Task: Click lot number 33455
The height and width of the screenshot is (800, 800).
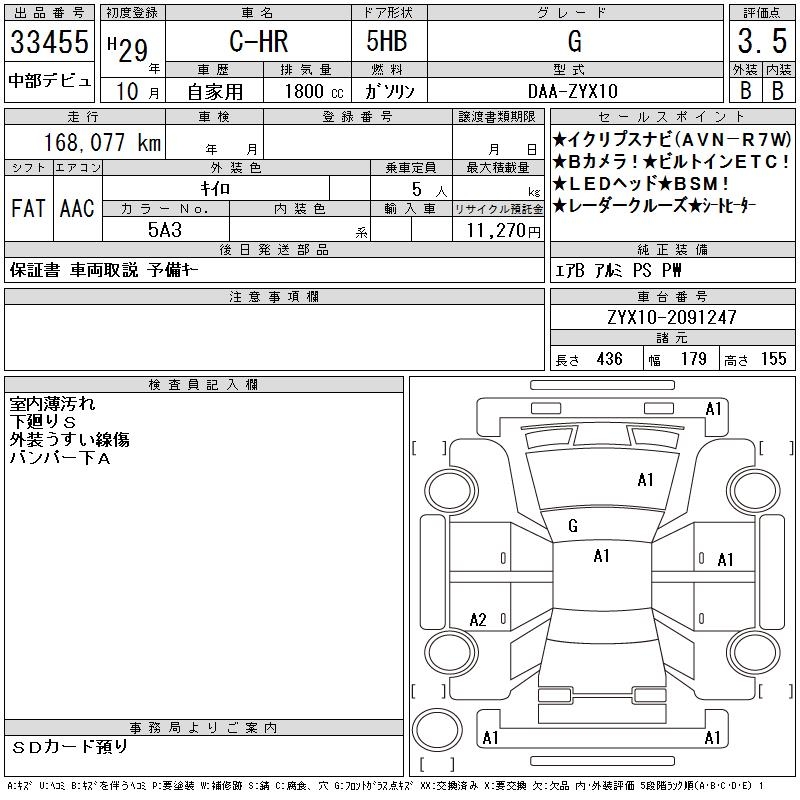Action: pos(49,41)
